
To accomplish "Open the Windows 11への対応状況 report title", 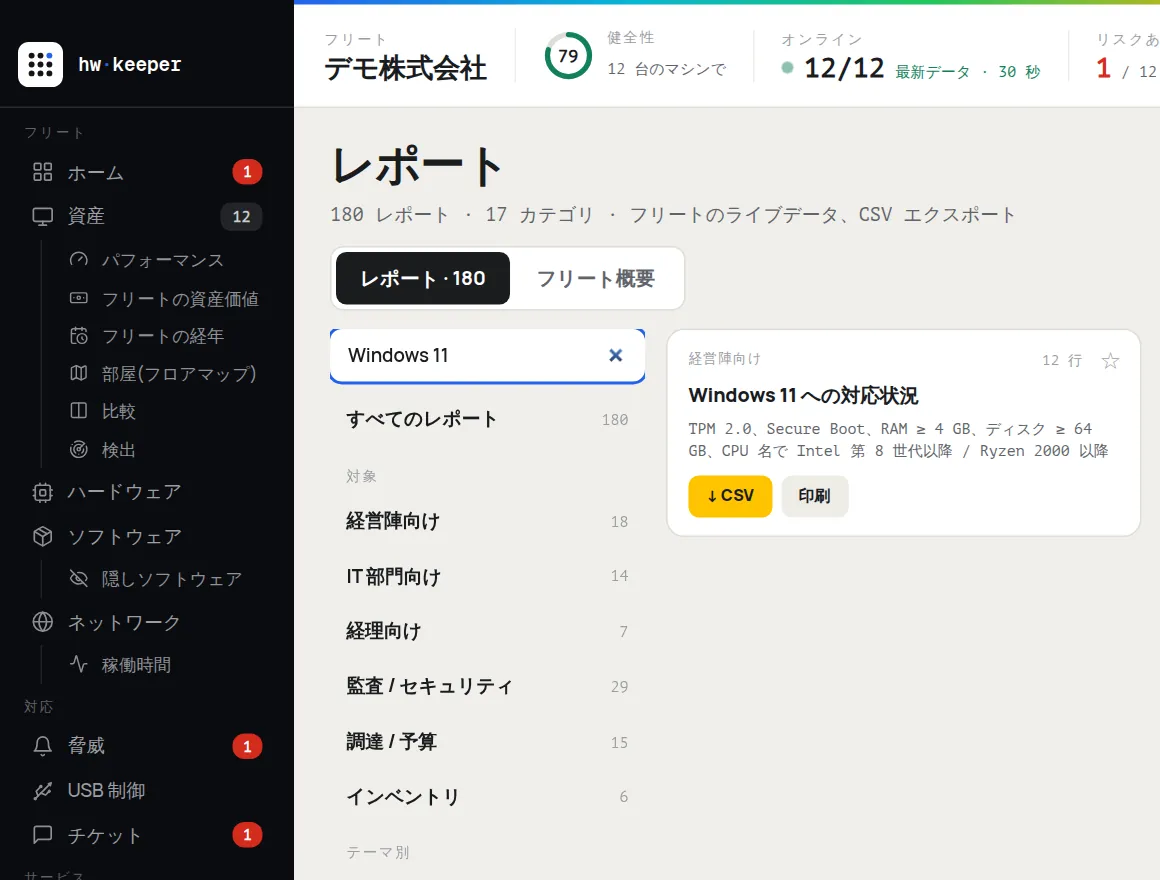I will [803, 396].
